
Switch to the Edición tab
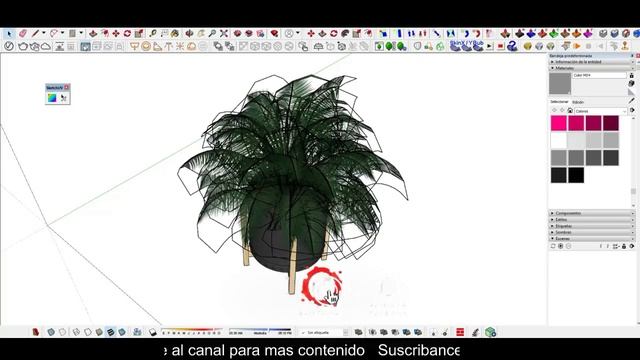tap(578, 102)
